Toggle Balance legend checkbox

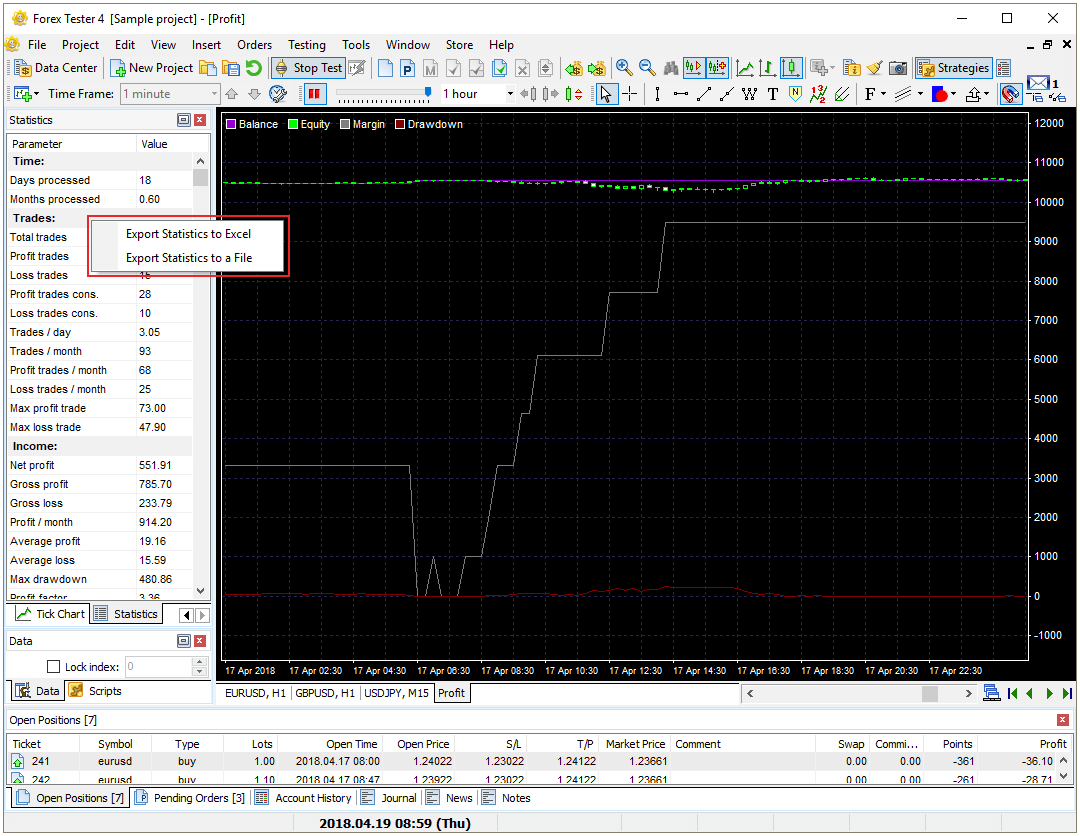tap(231, 124)
